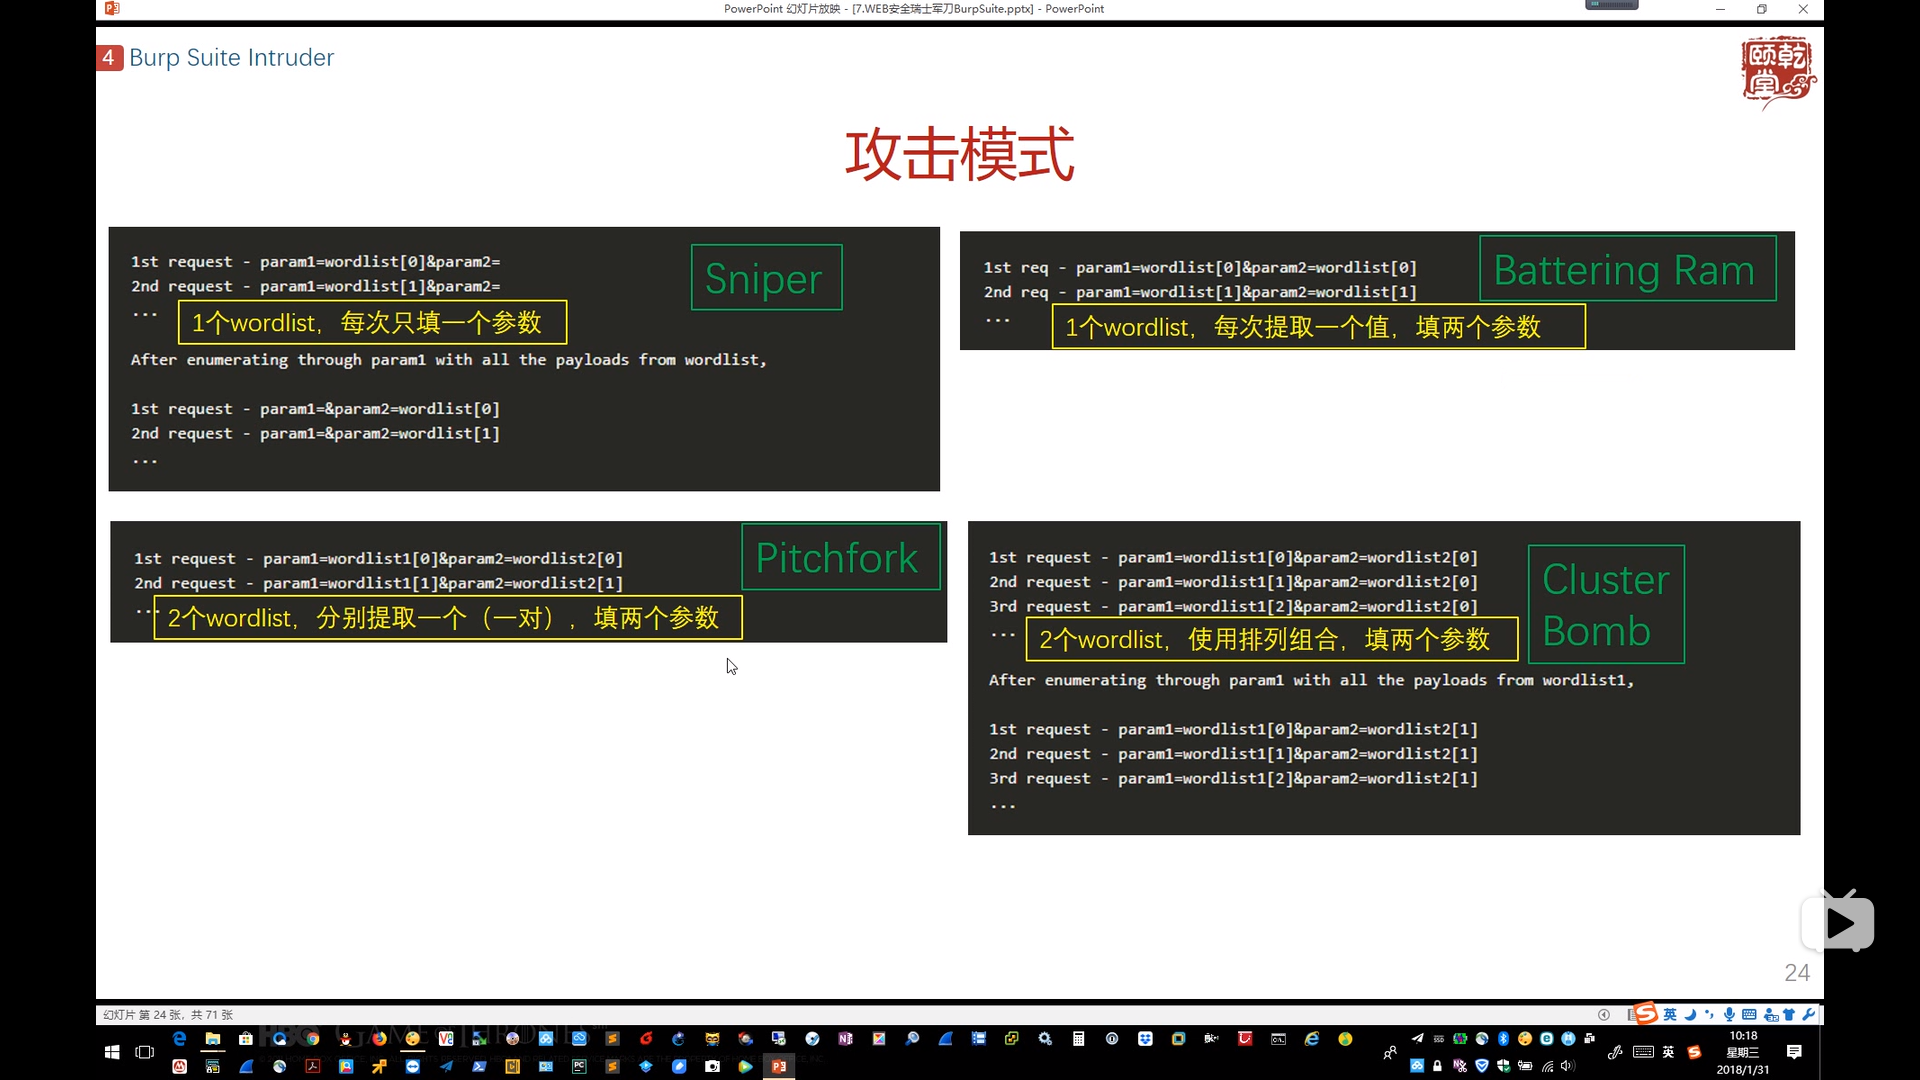Click the Sniper label box
The image size is (1920, 1080).
[x=766, y=278]
